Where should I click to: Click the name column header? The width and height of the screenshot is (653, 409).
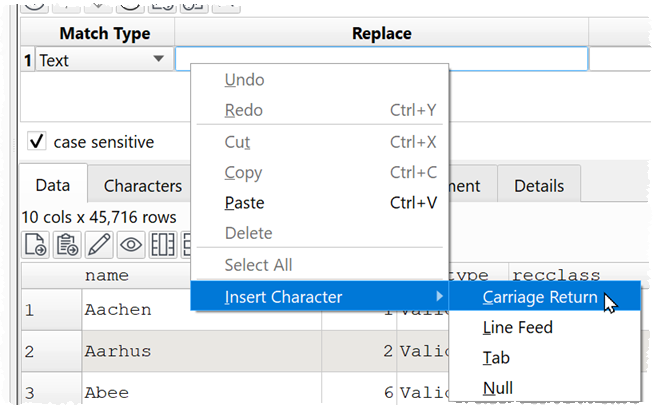(107, 274)
